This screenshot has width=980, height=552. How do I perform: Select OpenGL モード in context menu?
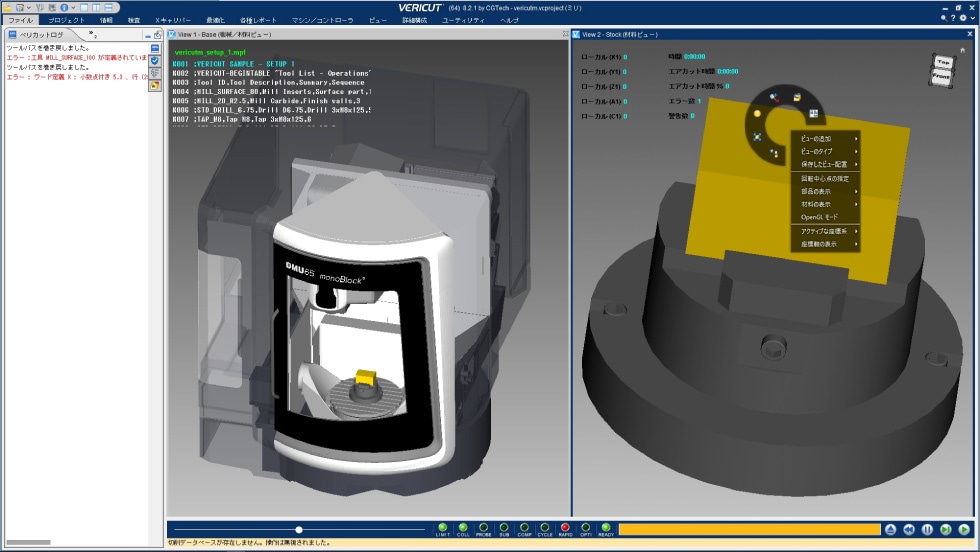click(820, 217)
